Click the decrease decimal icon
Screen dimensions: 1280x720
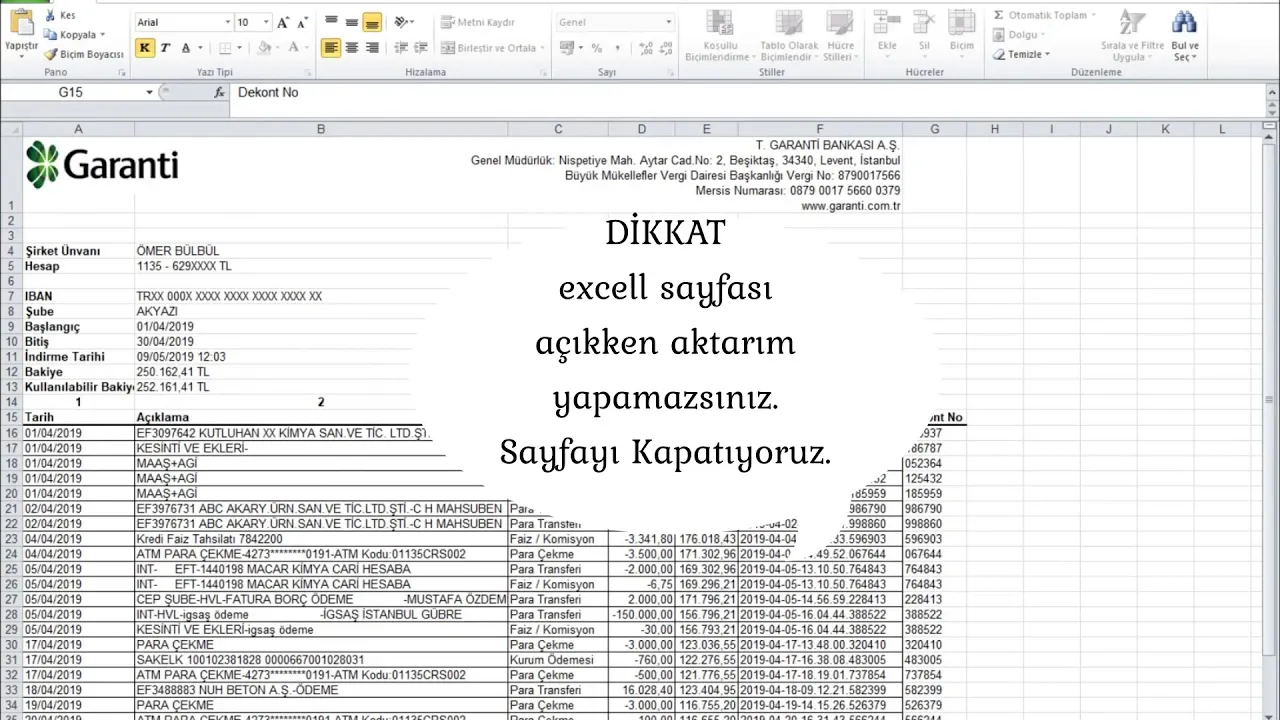pyautogui.click(x=666, y=47)
